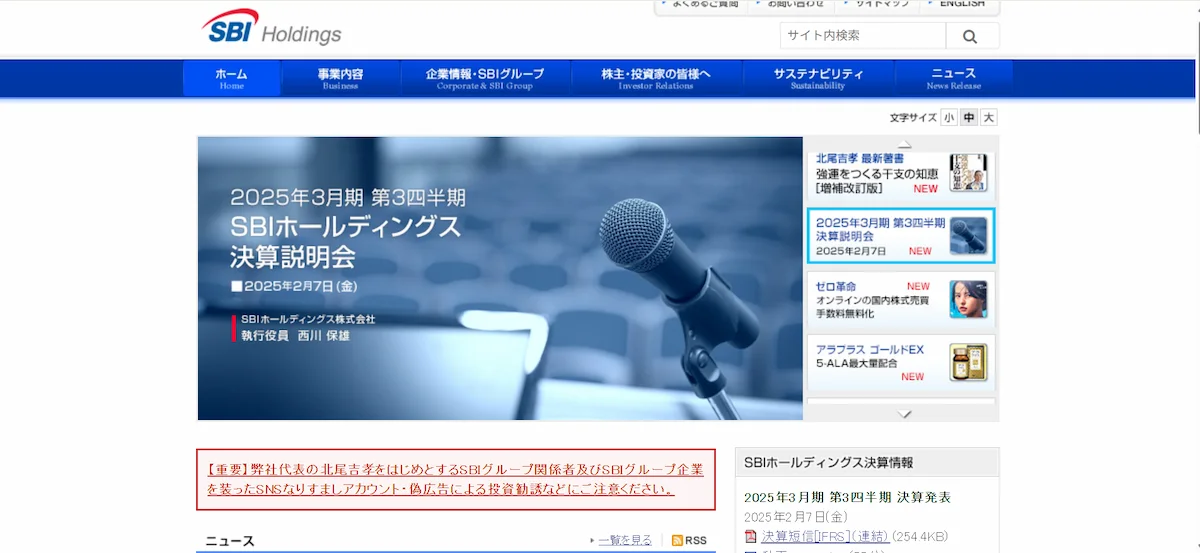This screenshot has height=553, width=1200.
Task: Open the サイトマップ link
Action: pyautogui.click(x=876, y=5)
